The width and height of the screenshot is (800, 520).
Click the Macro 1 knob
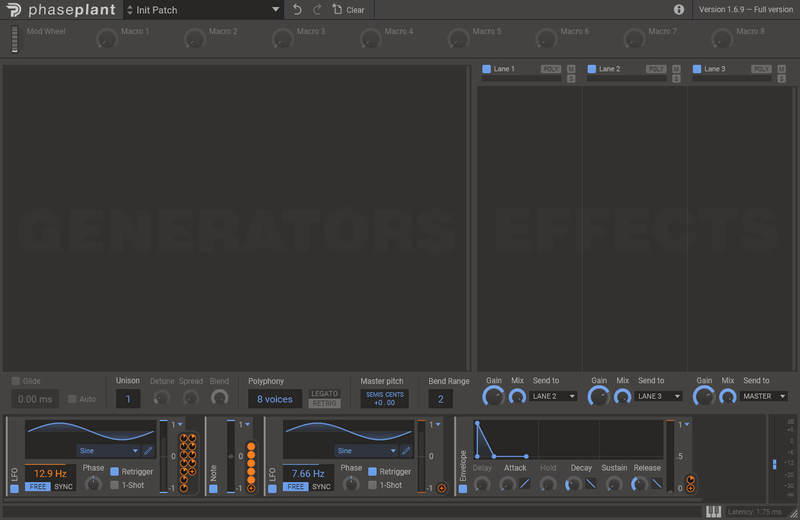pos(107,39)
